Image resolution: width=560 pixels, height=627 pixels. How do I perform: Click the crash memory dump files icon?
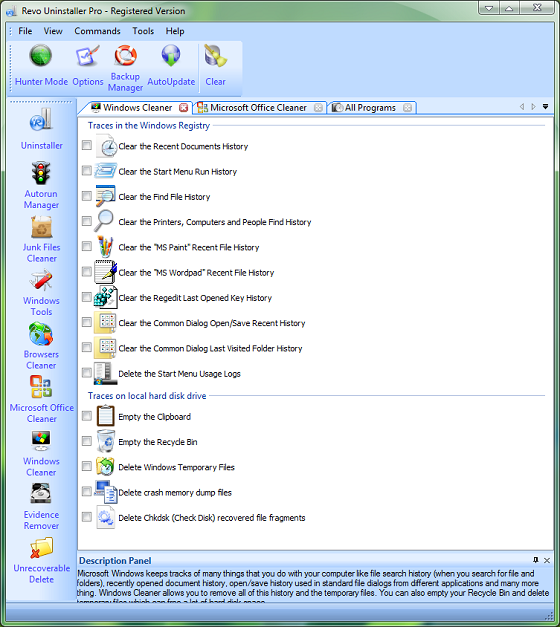coord(106,492)
